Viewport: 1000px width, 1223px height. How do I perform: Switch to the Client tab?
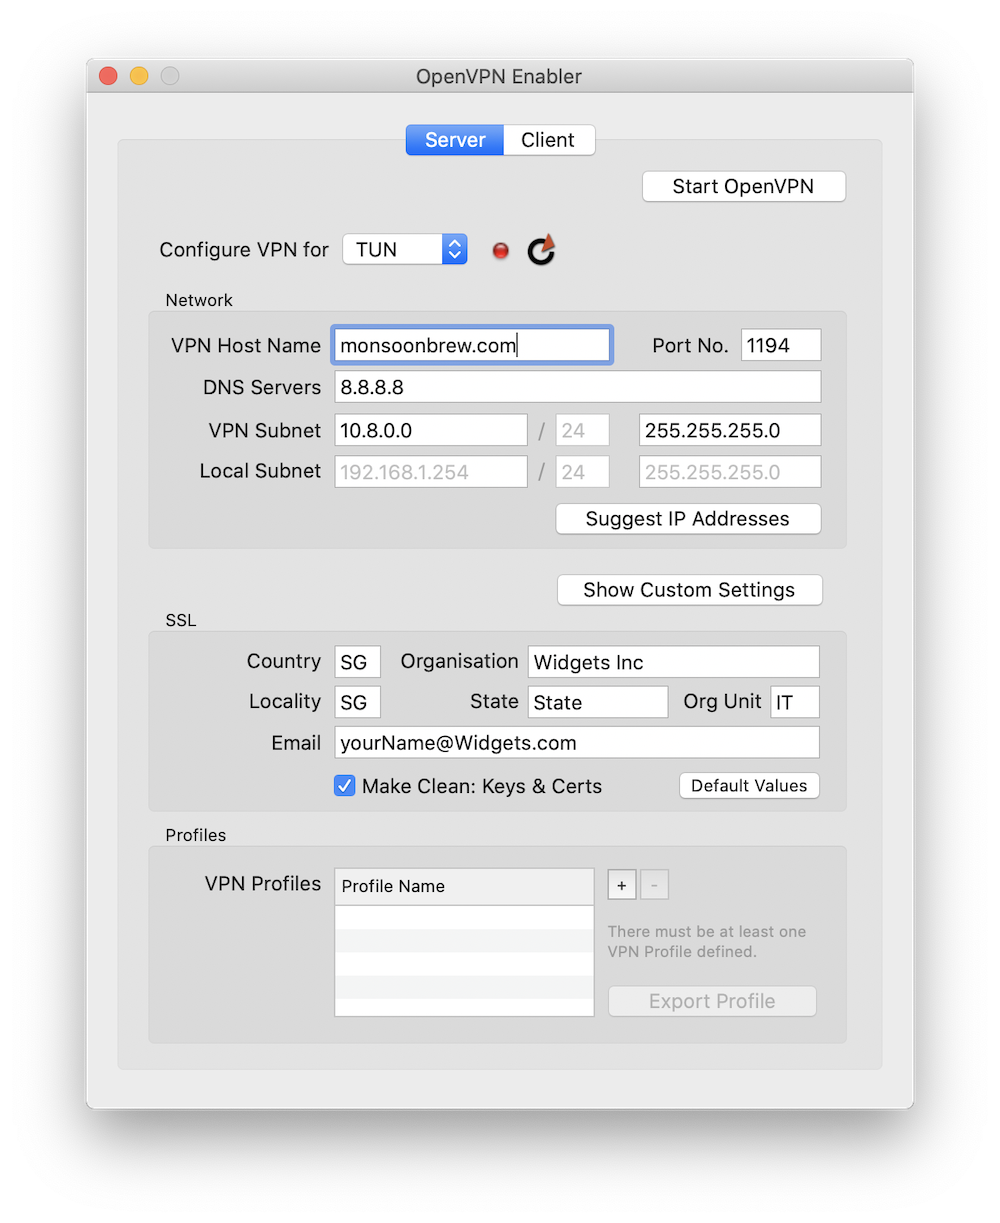point(548,140)
